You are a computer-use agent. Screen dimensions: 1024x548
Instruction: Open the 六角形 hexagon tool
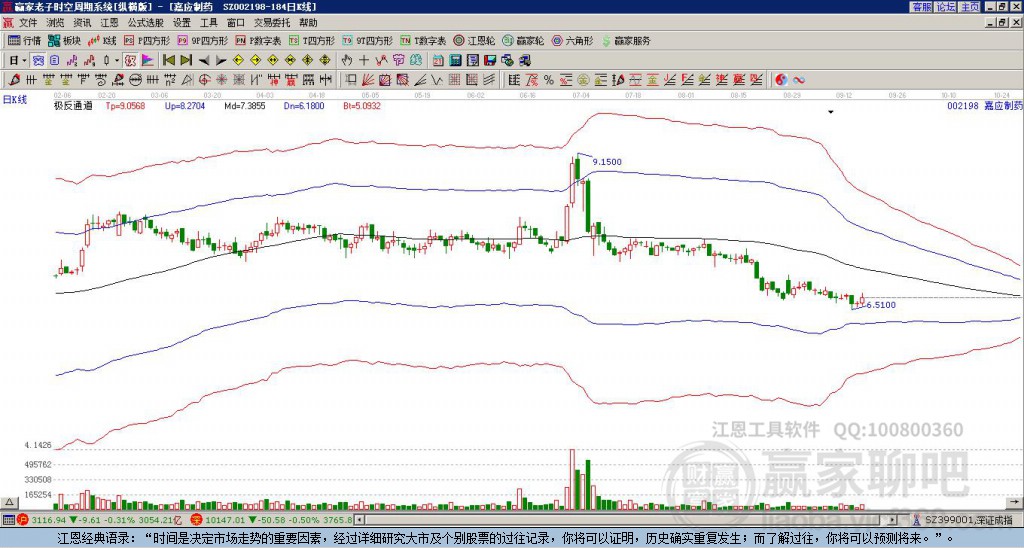pyautogui.click(x=572, y=40)
